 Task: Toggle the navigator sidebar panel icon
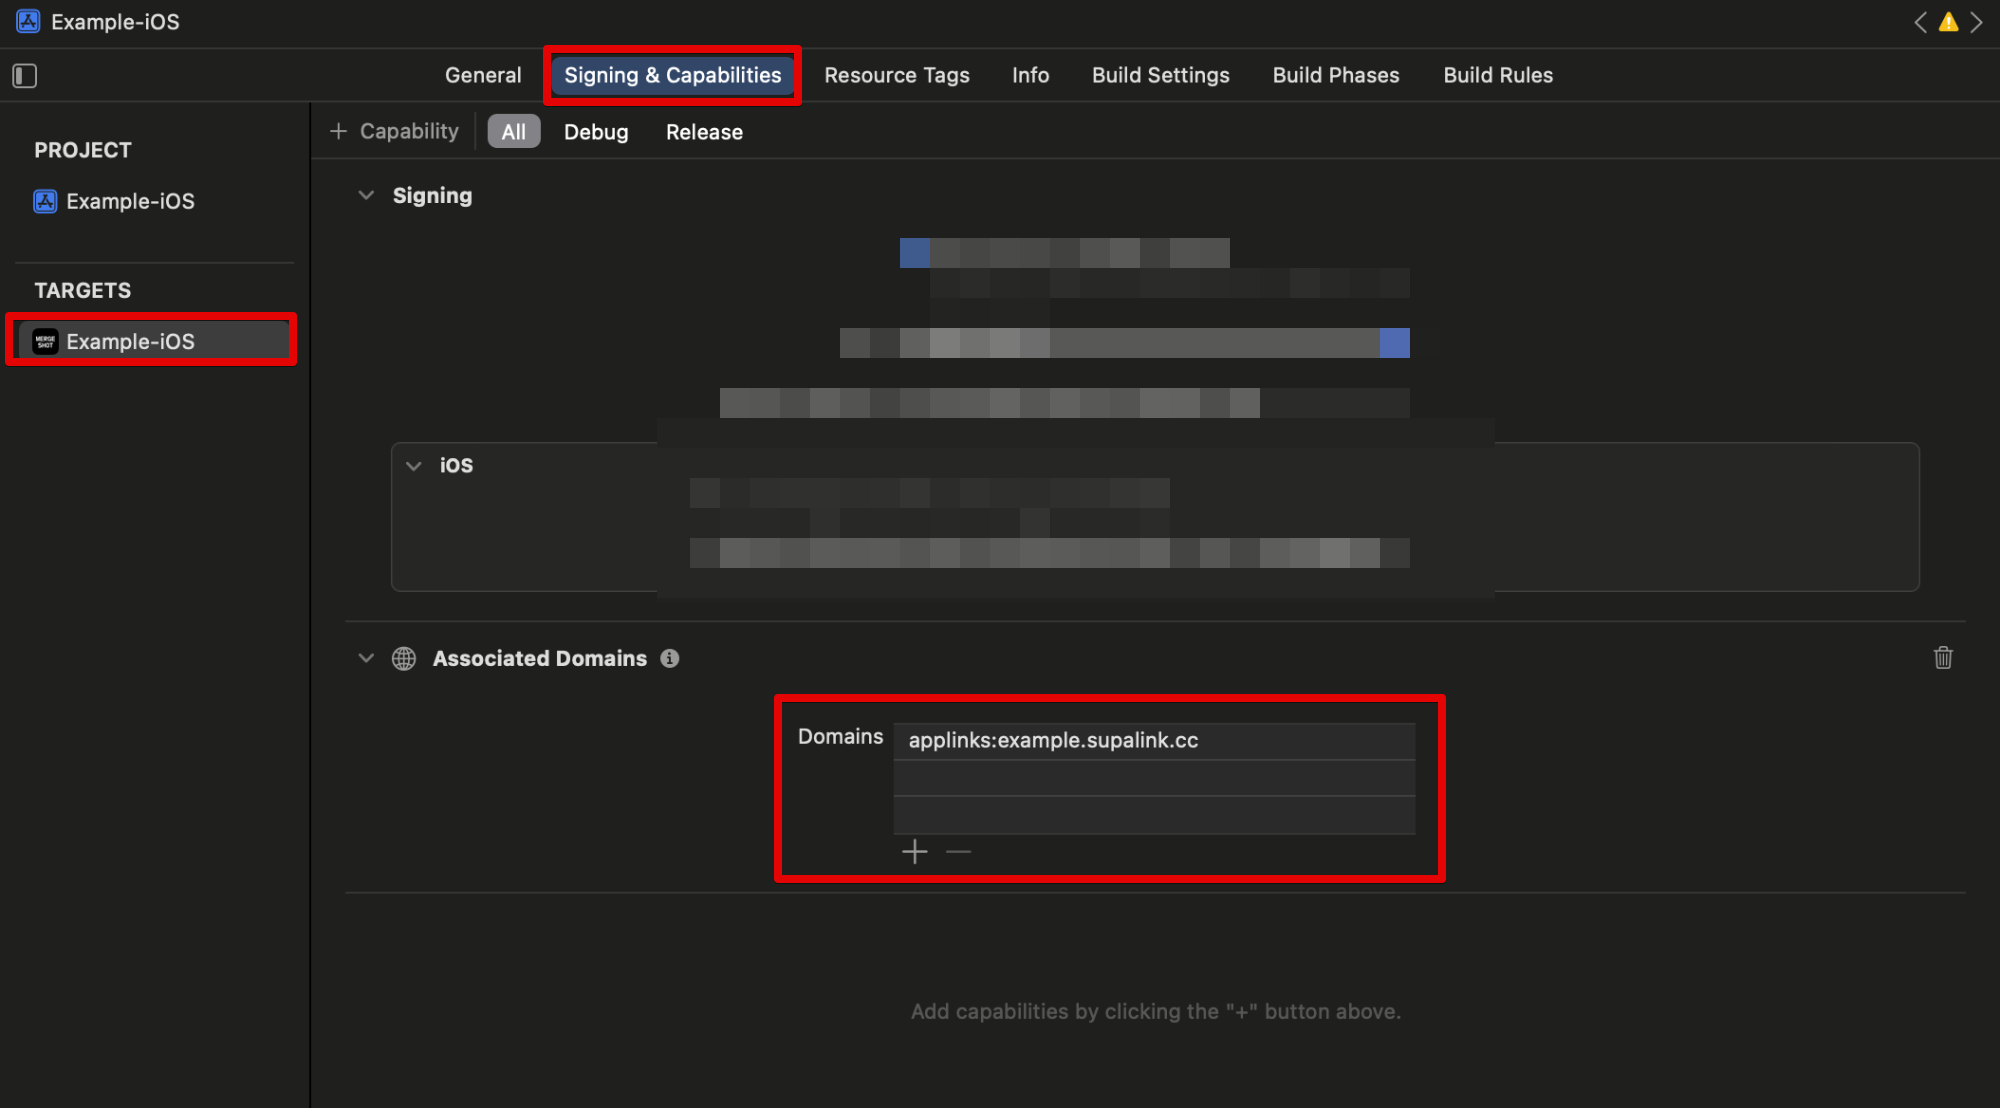point(25,76)
